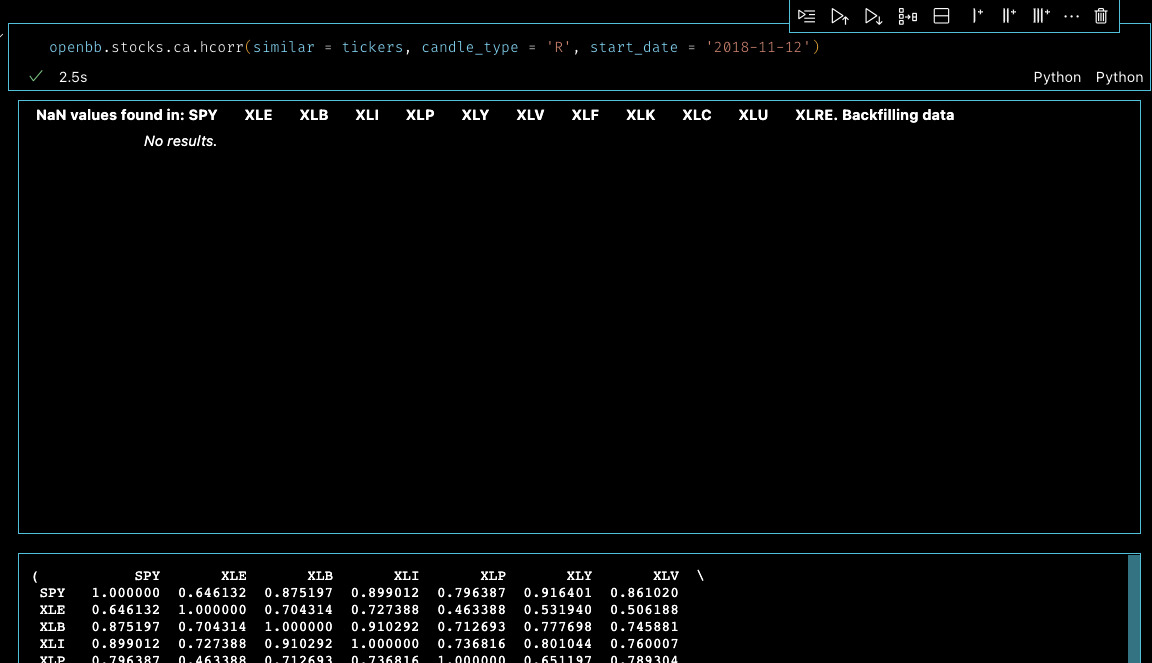Open the ellipsis more-actions menu
This screenshot has height=663, width=1152.
click(x=1071, y=16)
